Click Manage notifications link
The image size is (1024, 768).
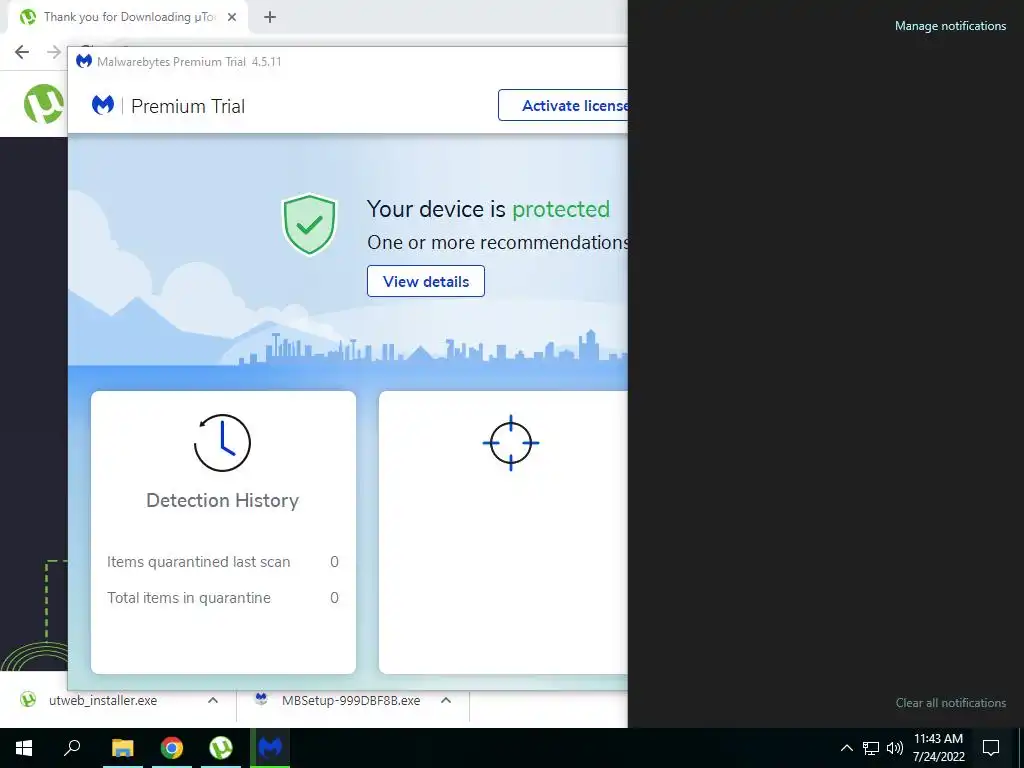[950, 26]
